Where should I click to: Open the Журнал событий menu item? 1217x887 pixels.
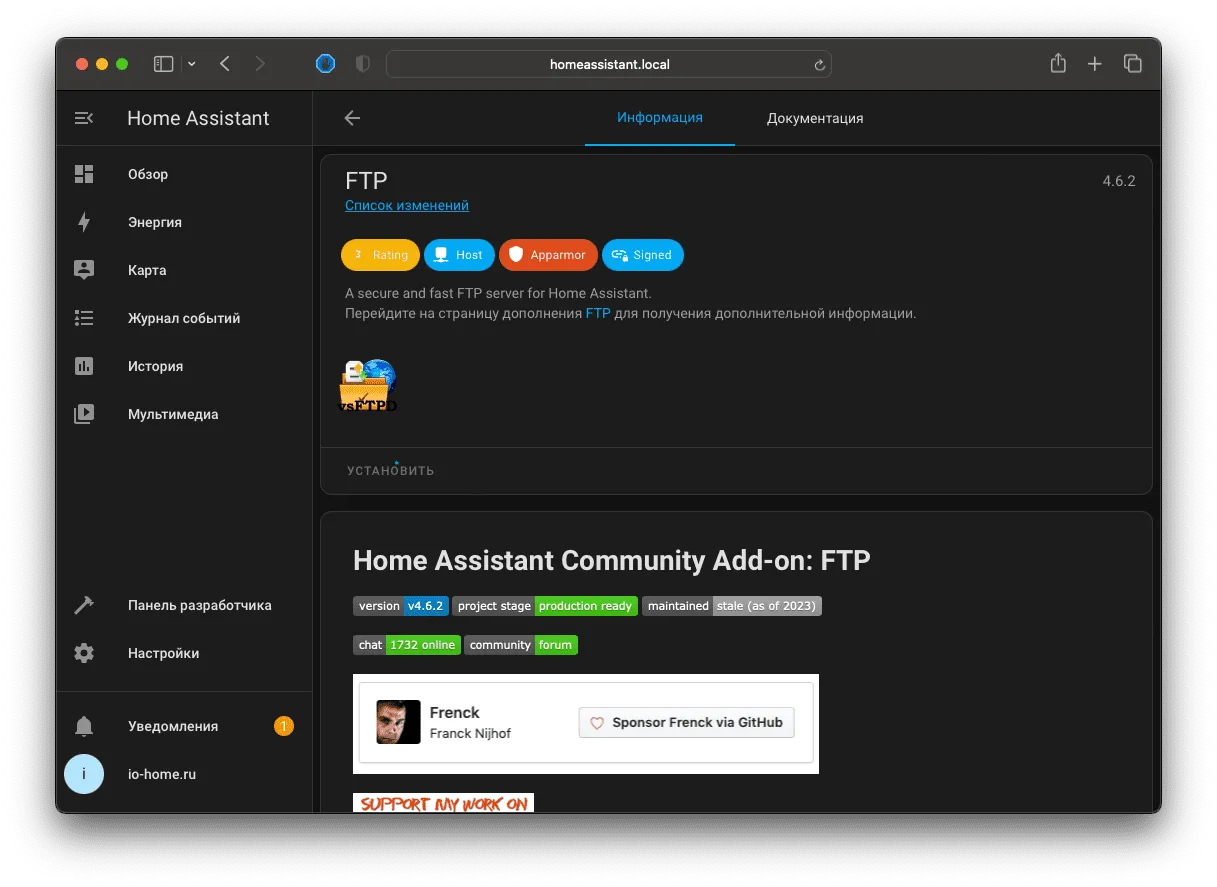184,318
